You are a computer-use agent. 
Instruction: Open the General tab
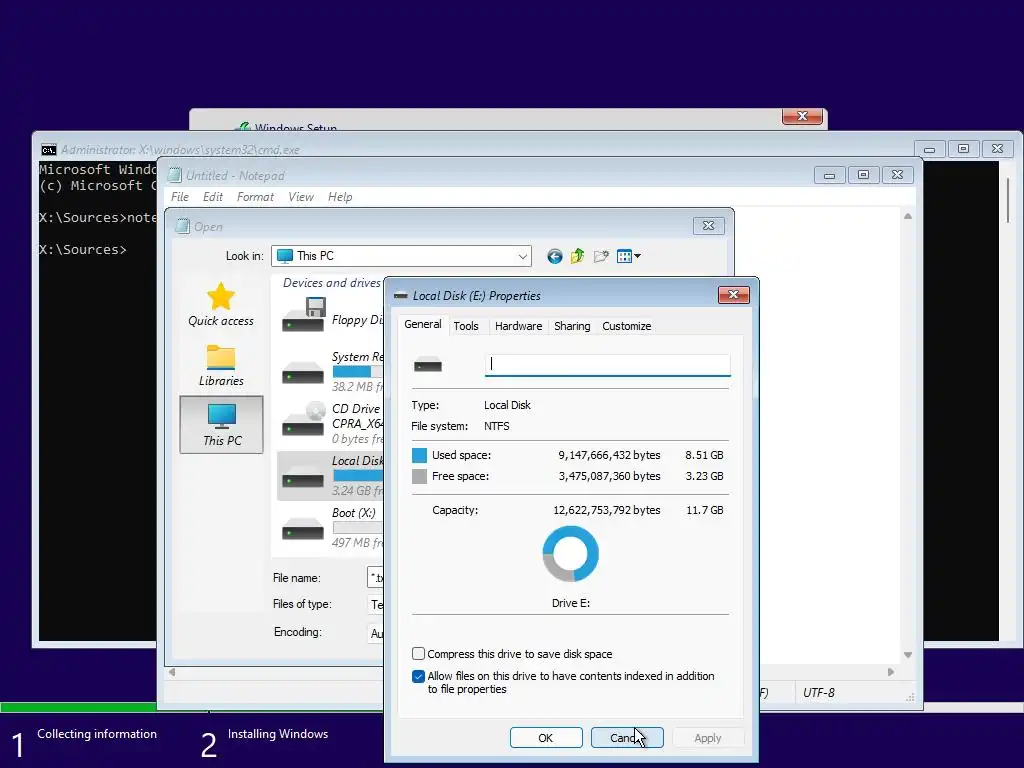[423, 324]
